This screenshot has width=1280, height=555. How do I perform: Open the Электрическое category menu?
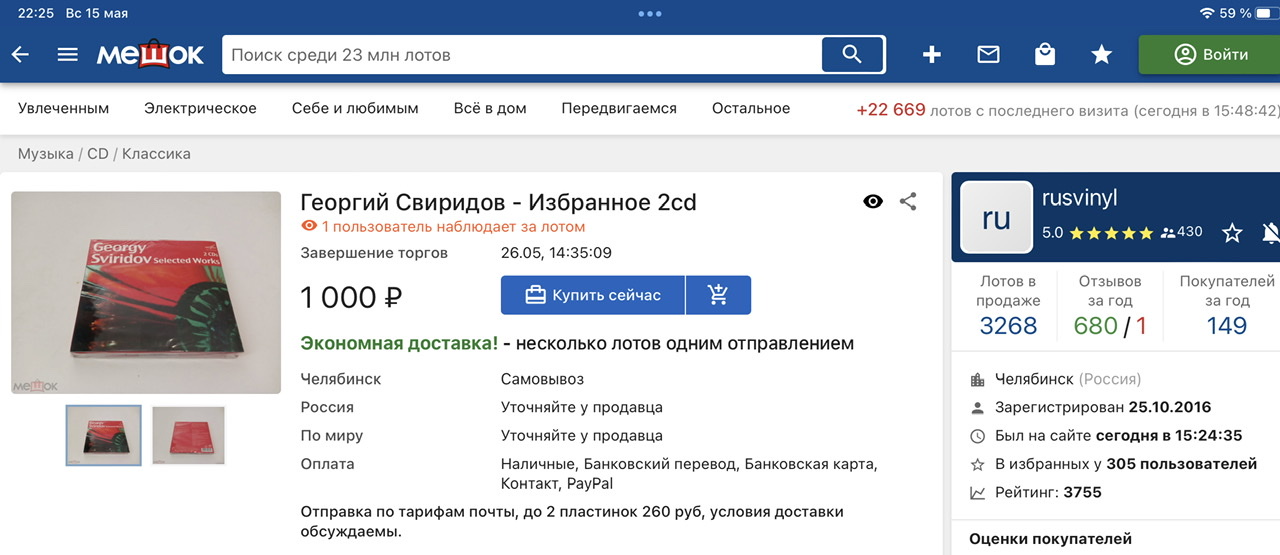[x=200, y=108]
